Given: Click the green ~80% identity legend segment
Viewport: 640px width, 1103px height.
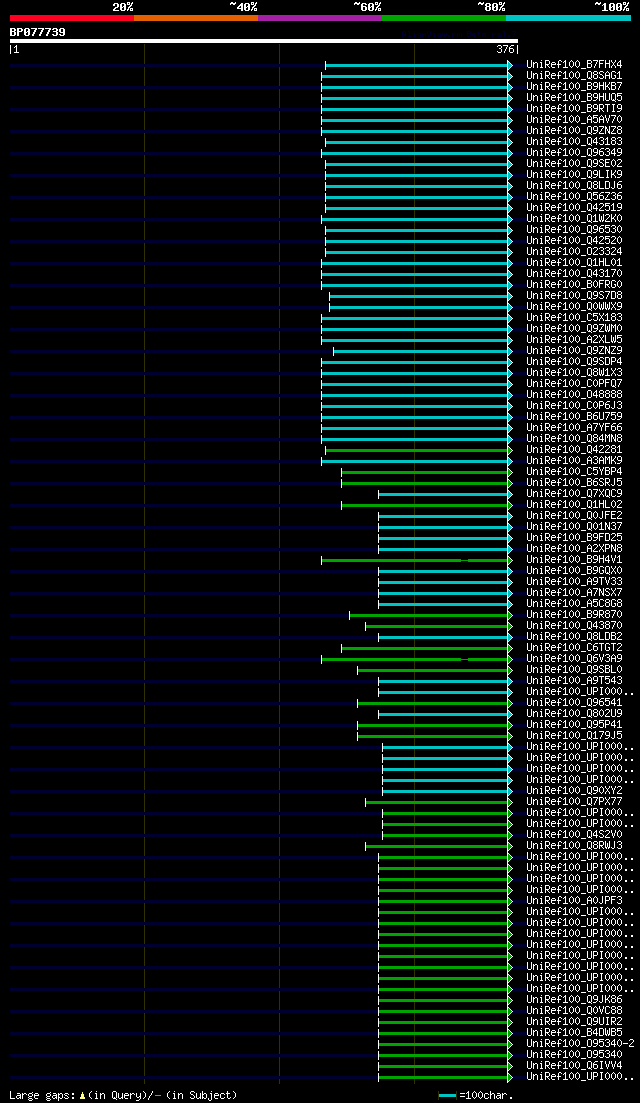Looking at the screenshot, I should (444, 18).
